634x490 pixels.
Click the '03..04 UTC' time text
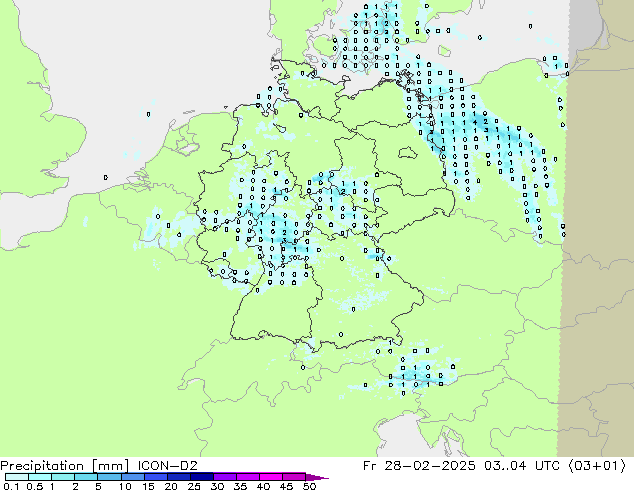coord(522,466)
